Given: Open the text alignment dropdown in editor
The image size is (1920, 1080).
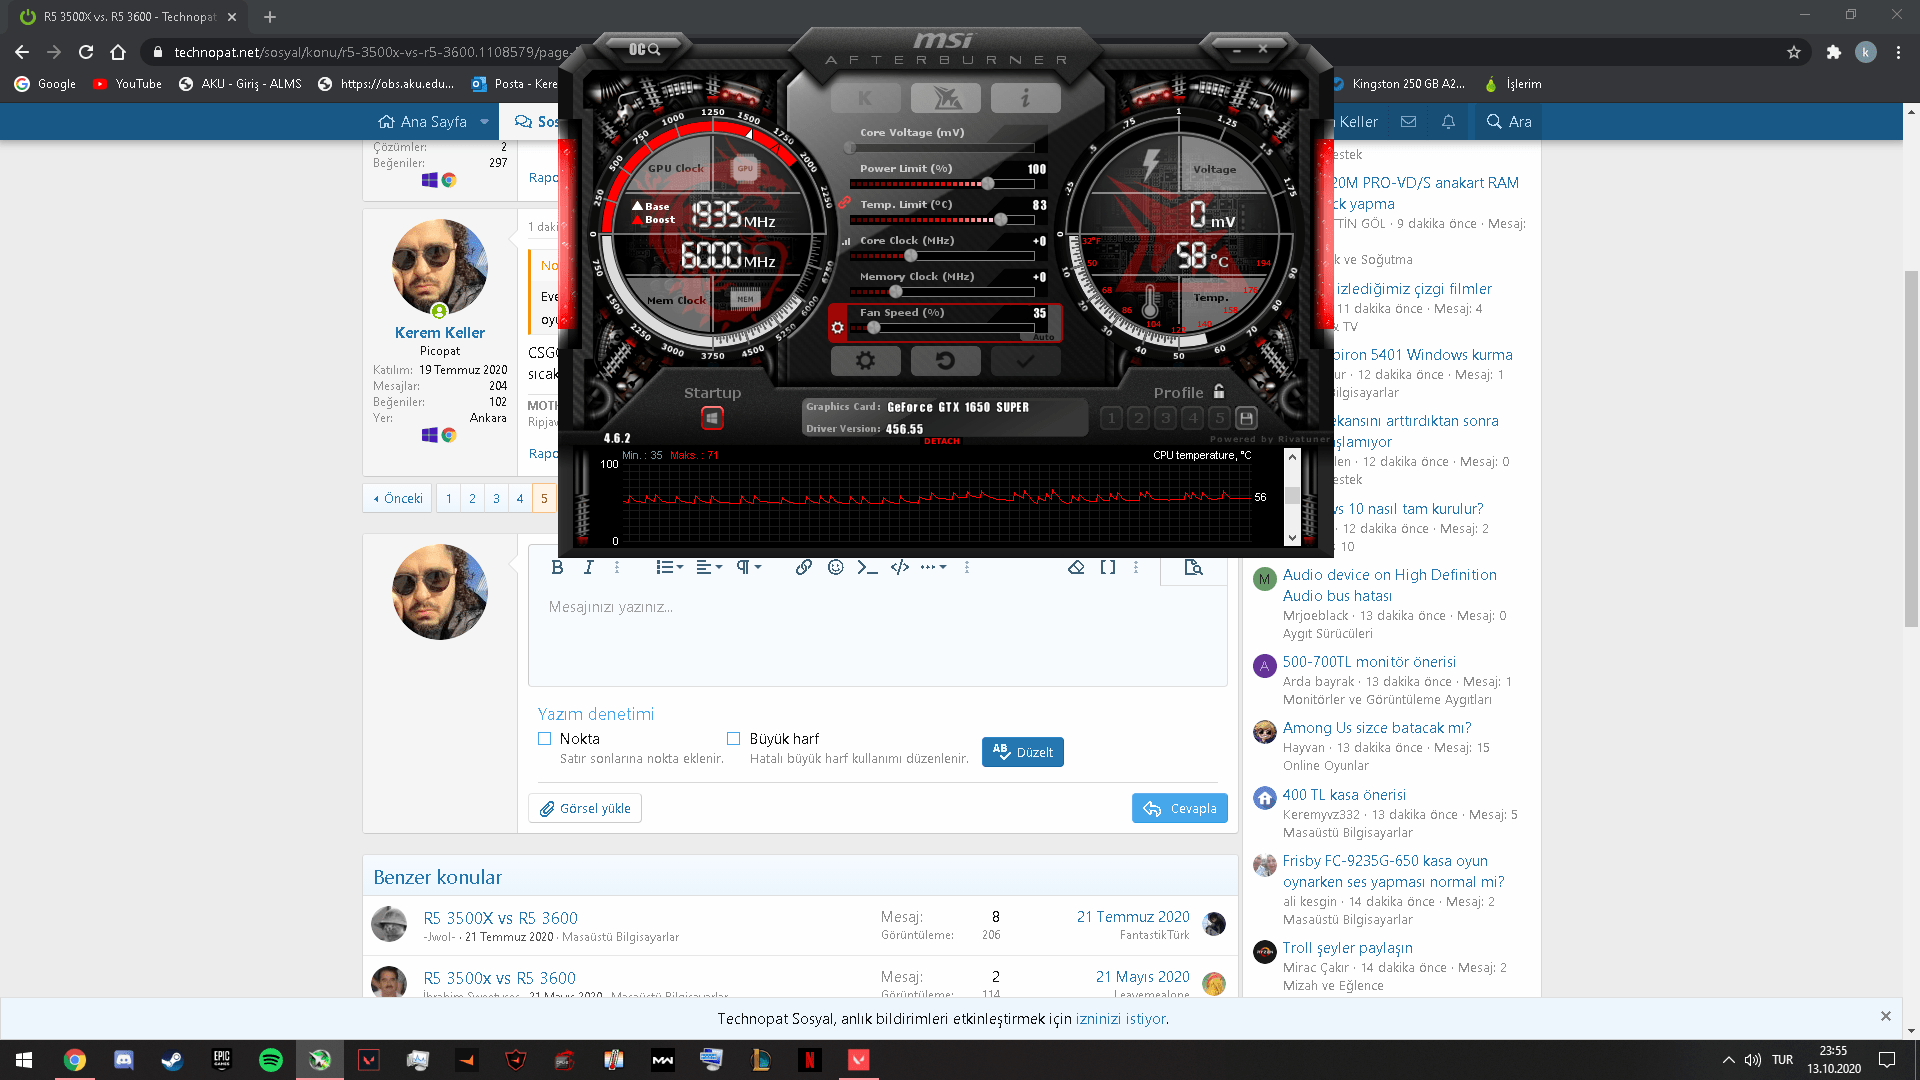Looking at the screenshot, I should pyautogui.click(x=709, y=567).
